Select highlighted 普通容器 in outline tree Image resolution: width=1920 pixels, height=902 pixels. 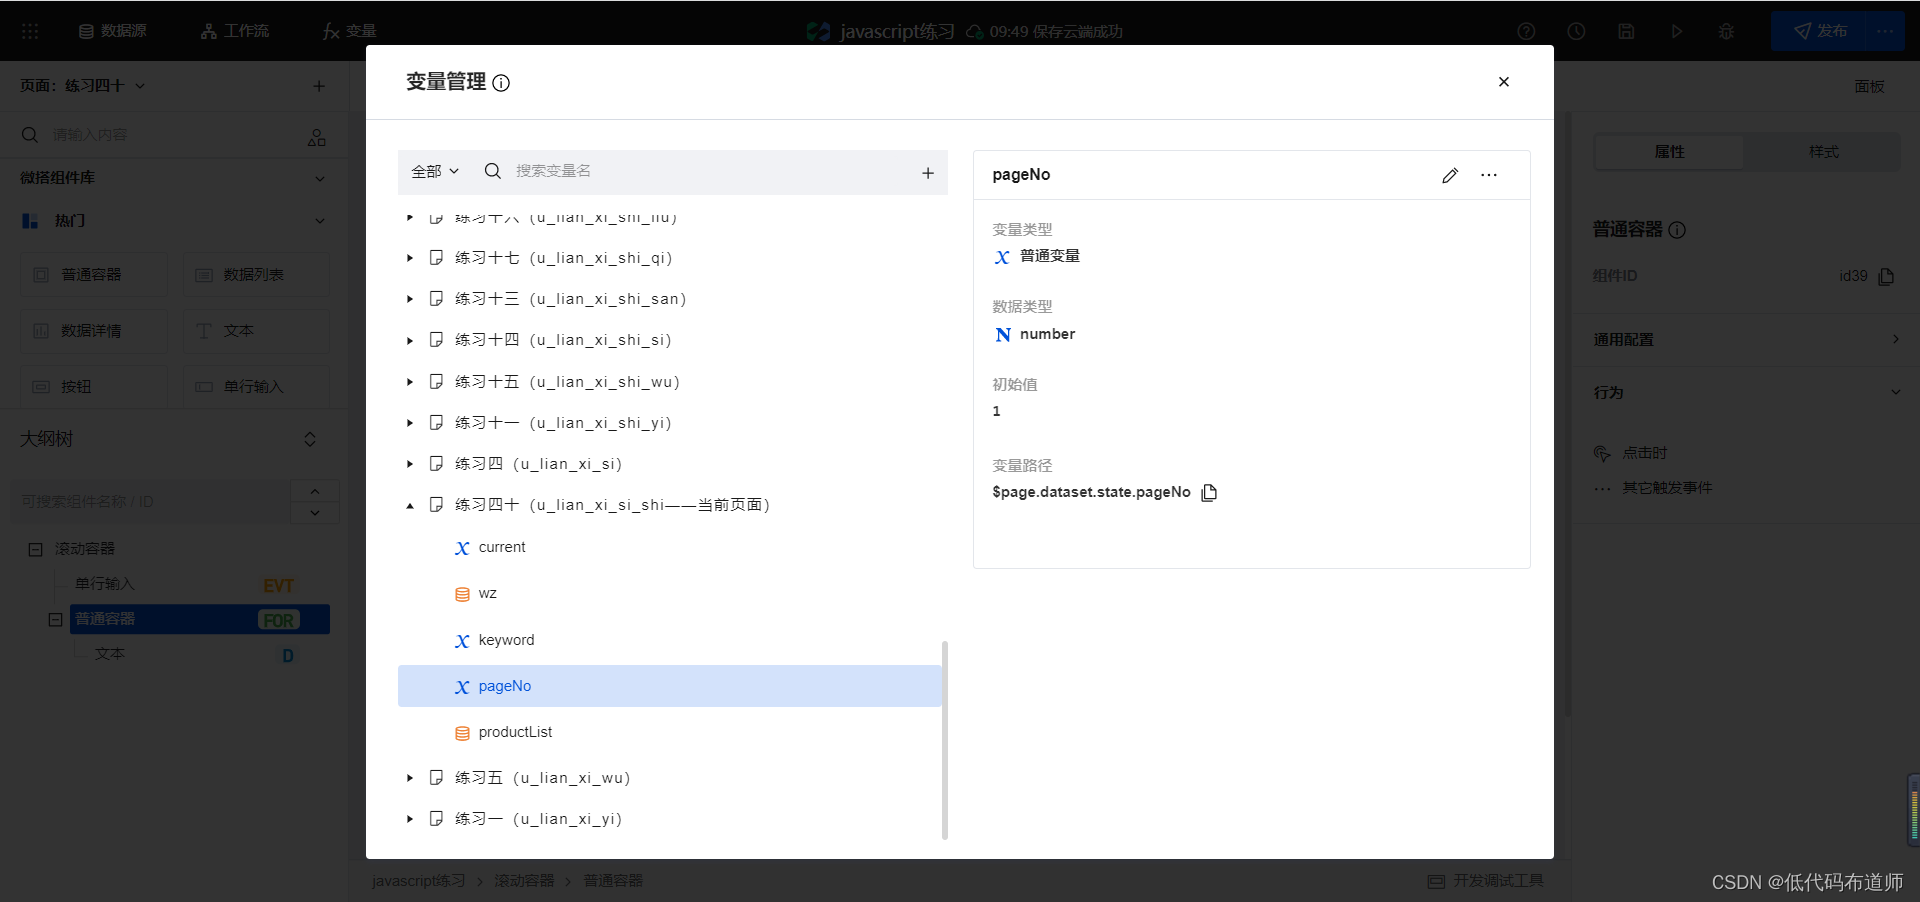(x=200, y=619)
